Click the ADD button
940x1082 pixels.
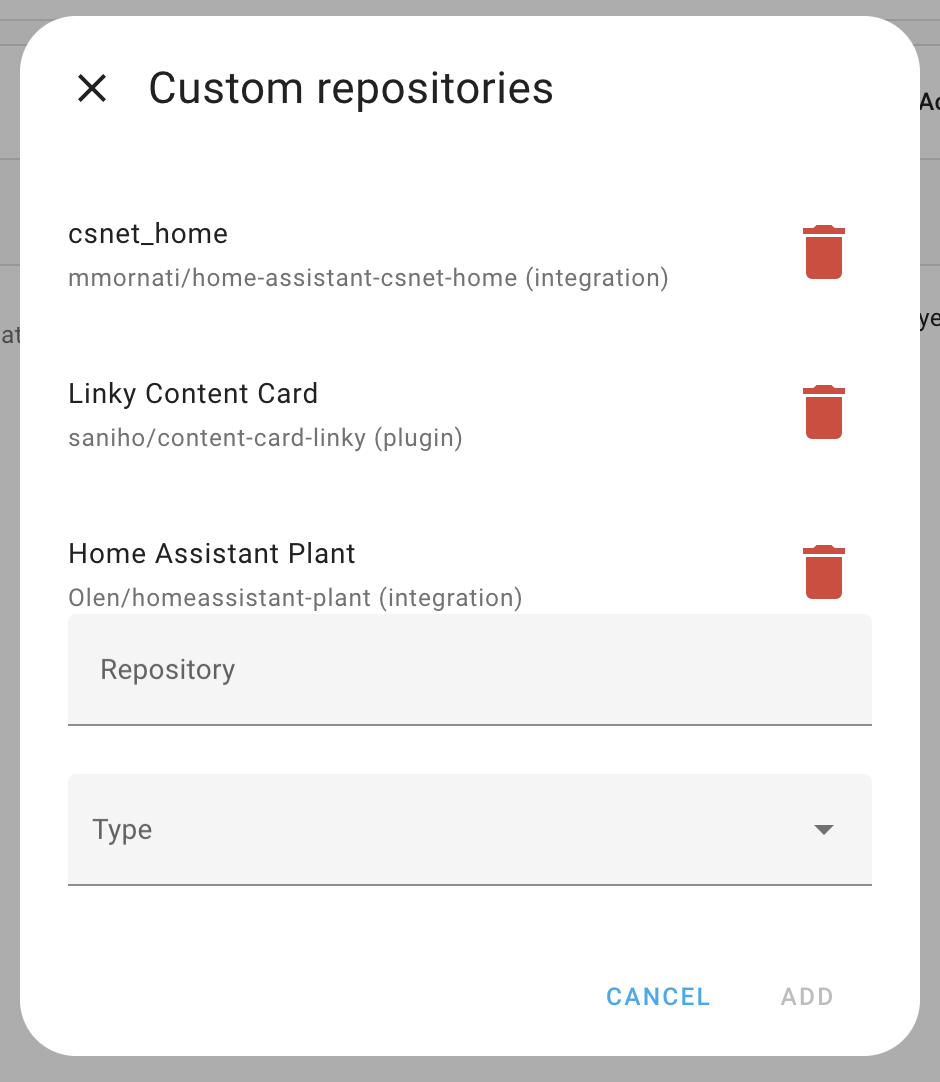pos(806,996)
